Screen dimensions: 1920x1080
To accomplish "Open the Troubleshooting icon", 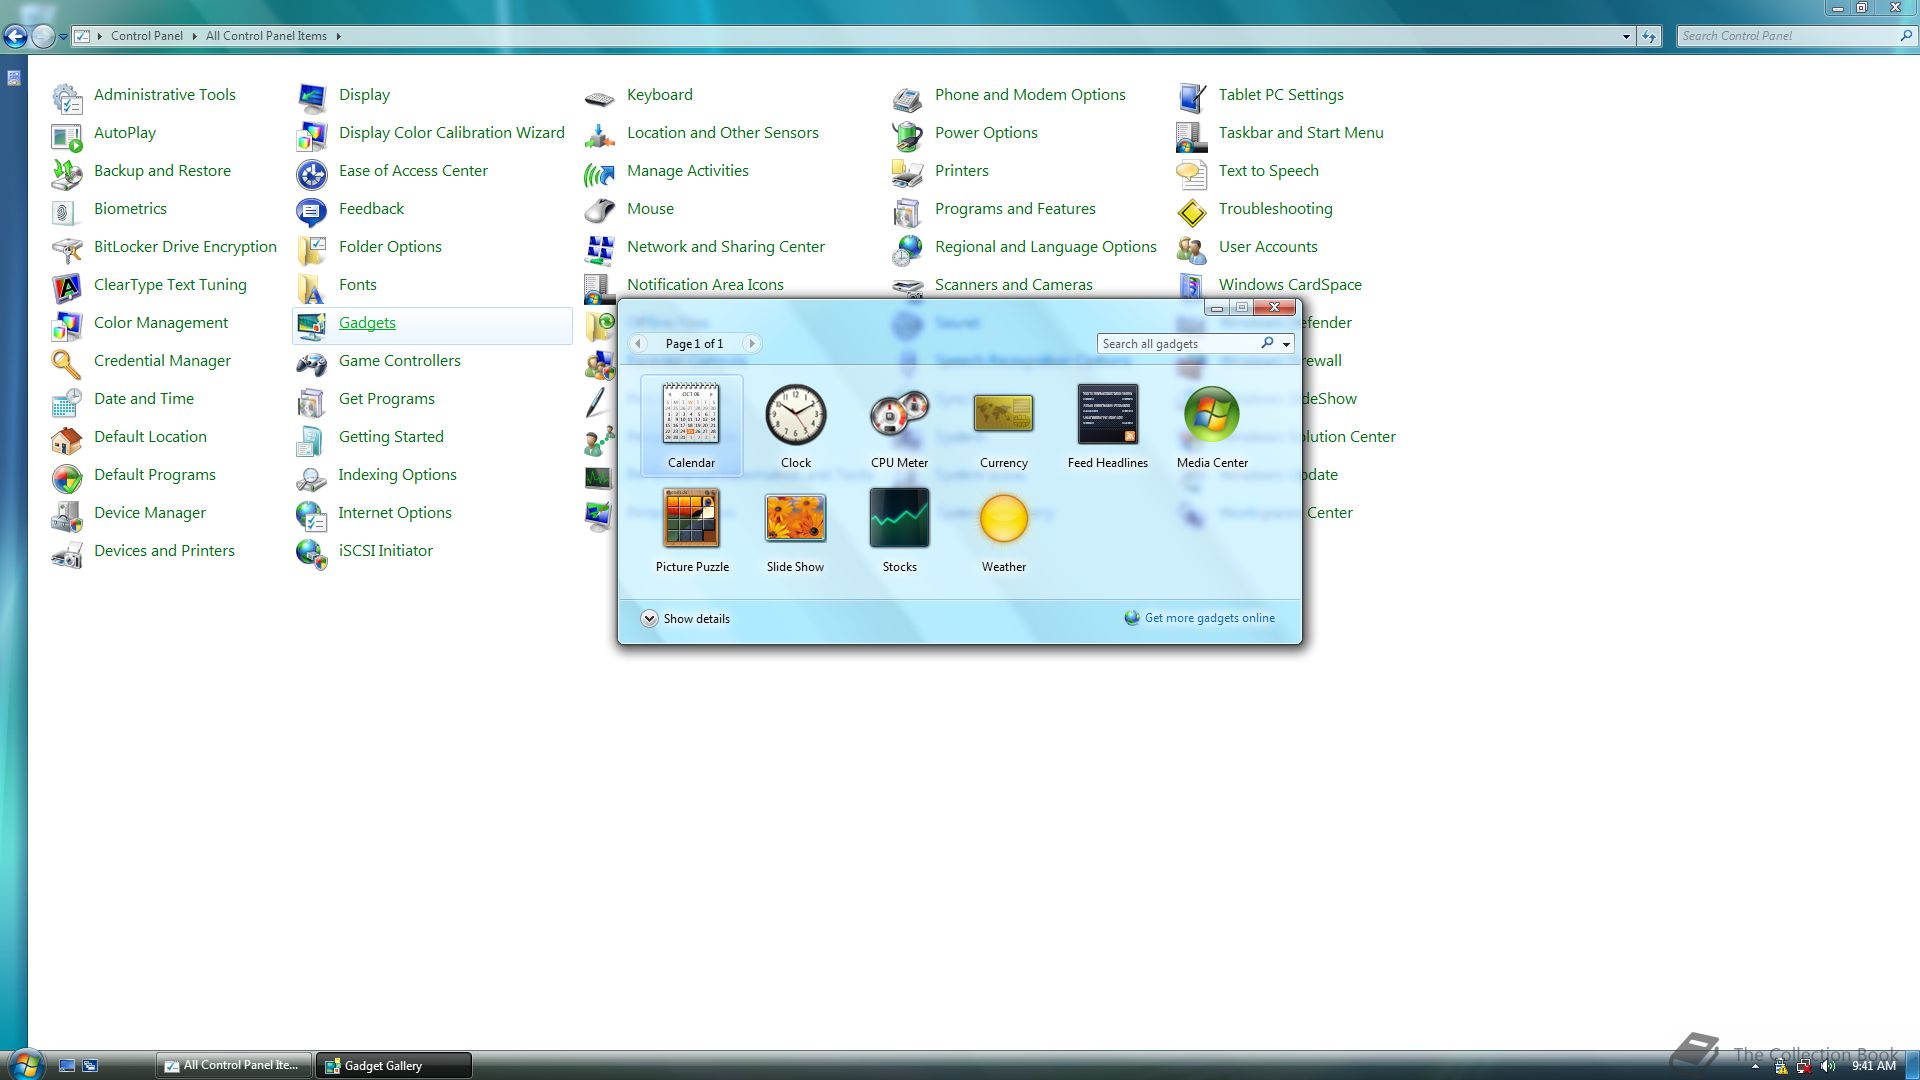I will [x=1192, y=211].
